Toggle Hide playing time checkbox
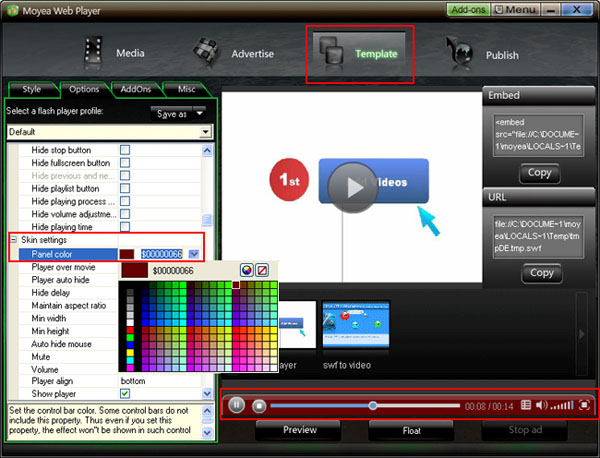600x458 pixels. (x=125, y=227)
